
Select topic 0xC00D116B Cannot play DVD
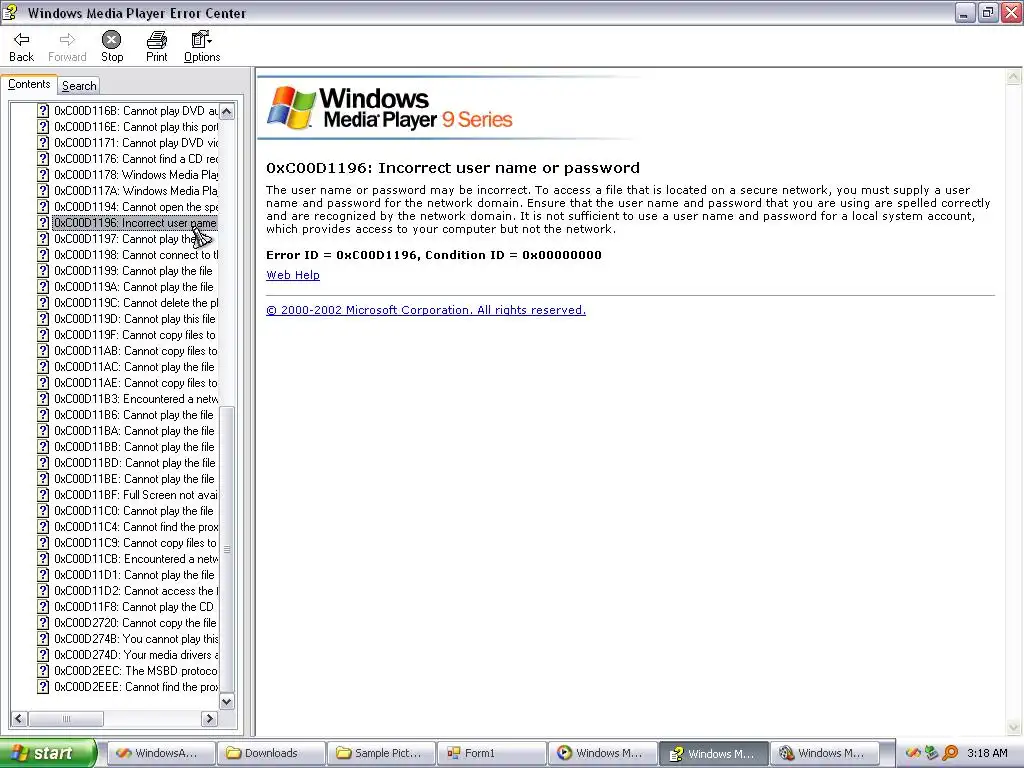[136, 111]
